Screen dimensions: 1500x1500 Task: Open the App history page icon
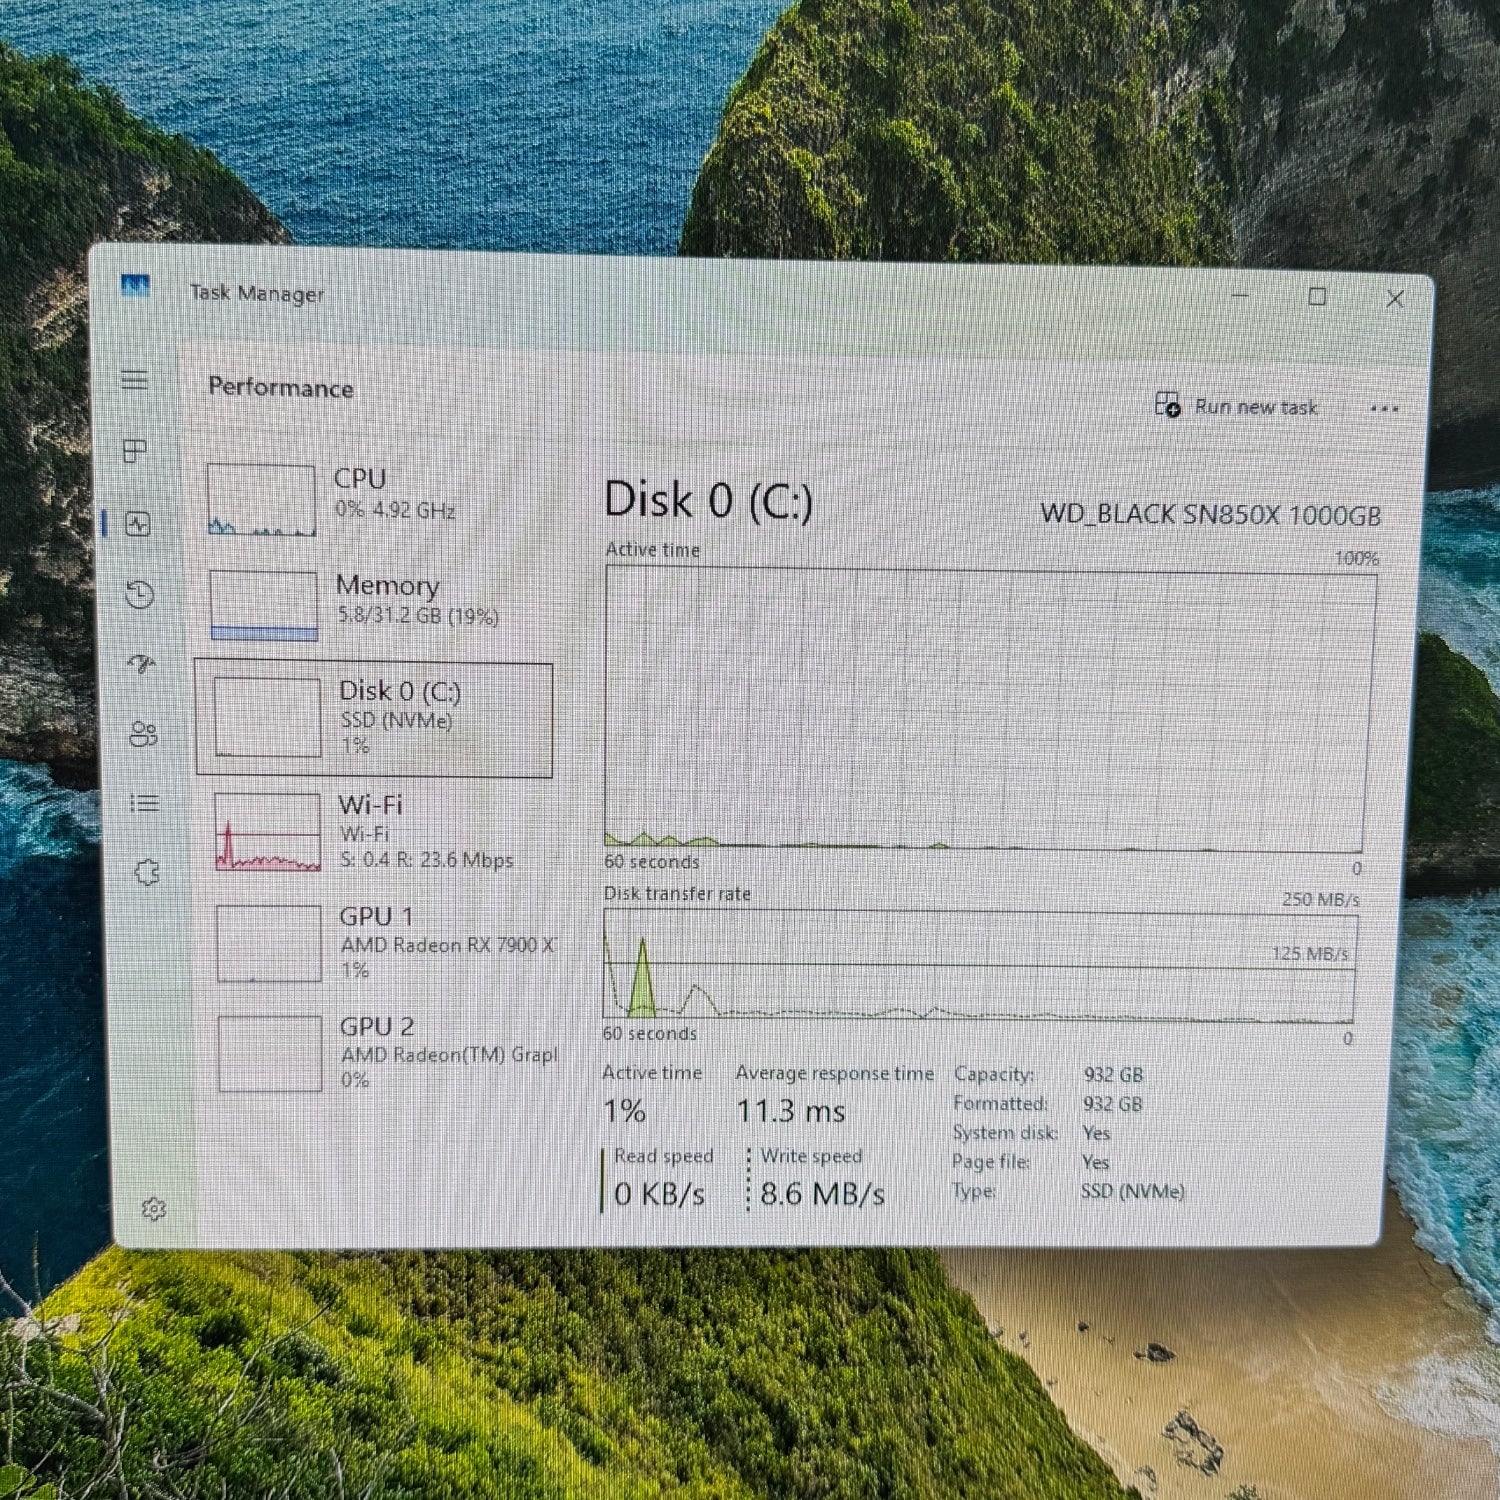(140, 595)
